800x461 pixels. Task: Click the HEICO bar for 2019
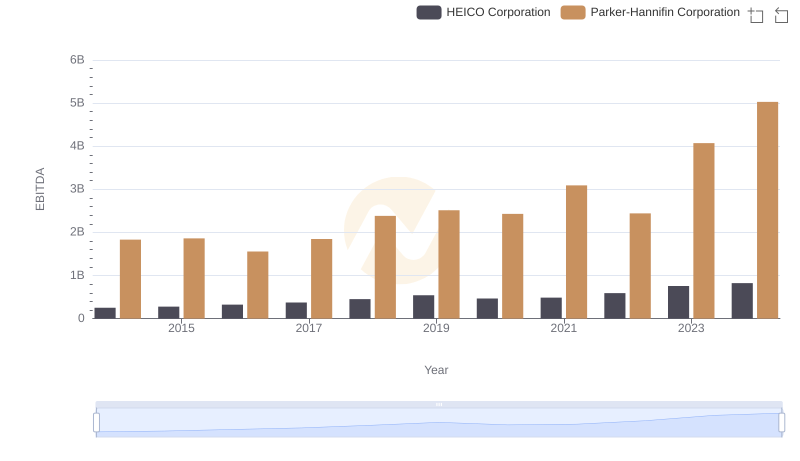click(x=423, y=306)
